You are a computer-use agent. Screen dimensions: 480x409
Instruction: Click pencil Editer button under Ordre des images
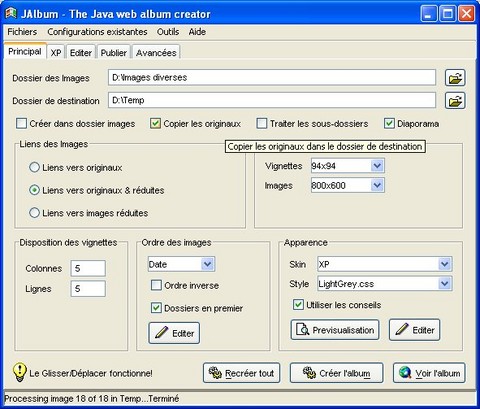click(174, 333)
